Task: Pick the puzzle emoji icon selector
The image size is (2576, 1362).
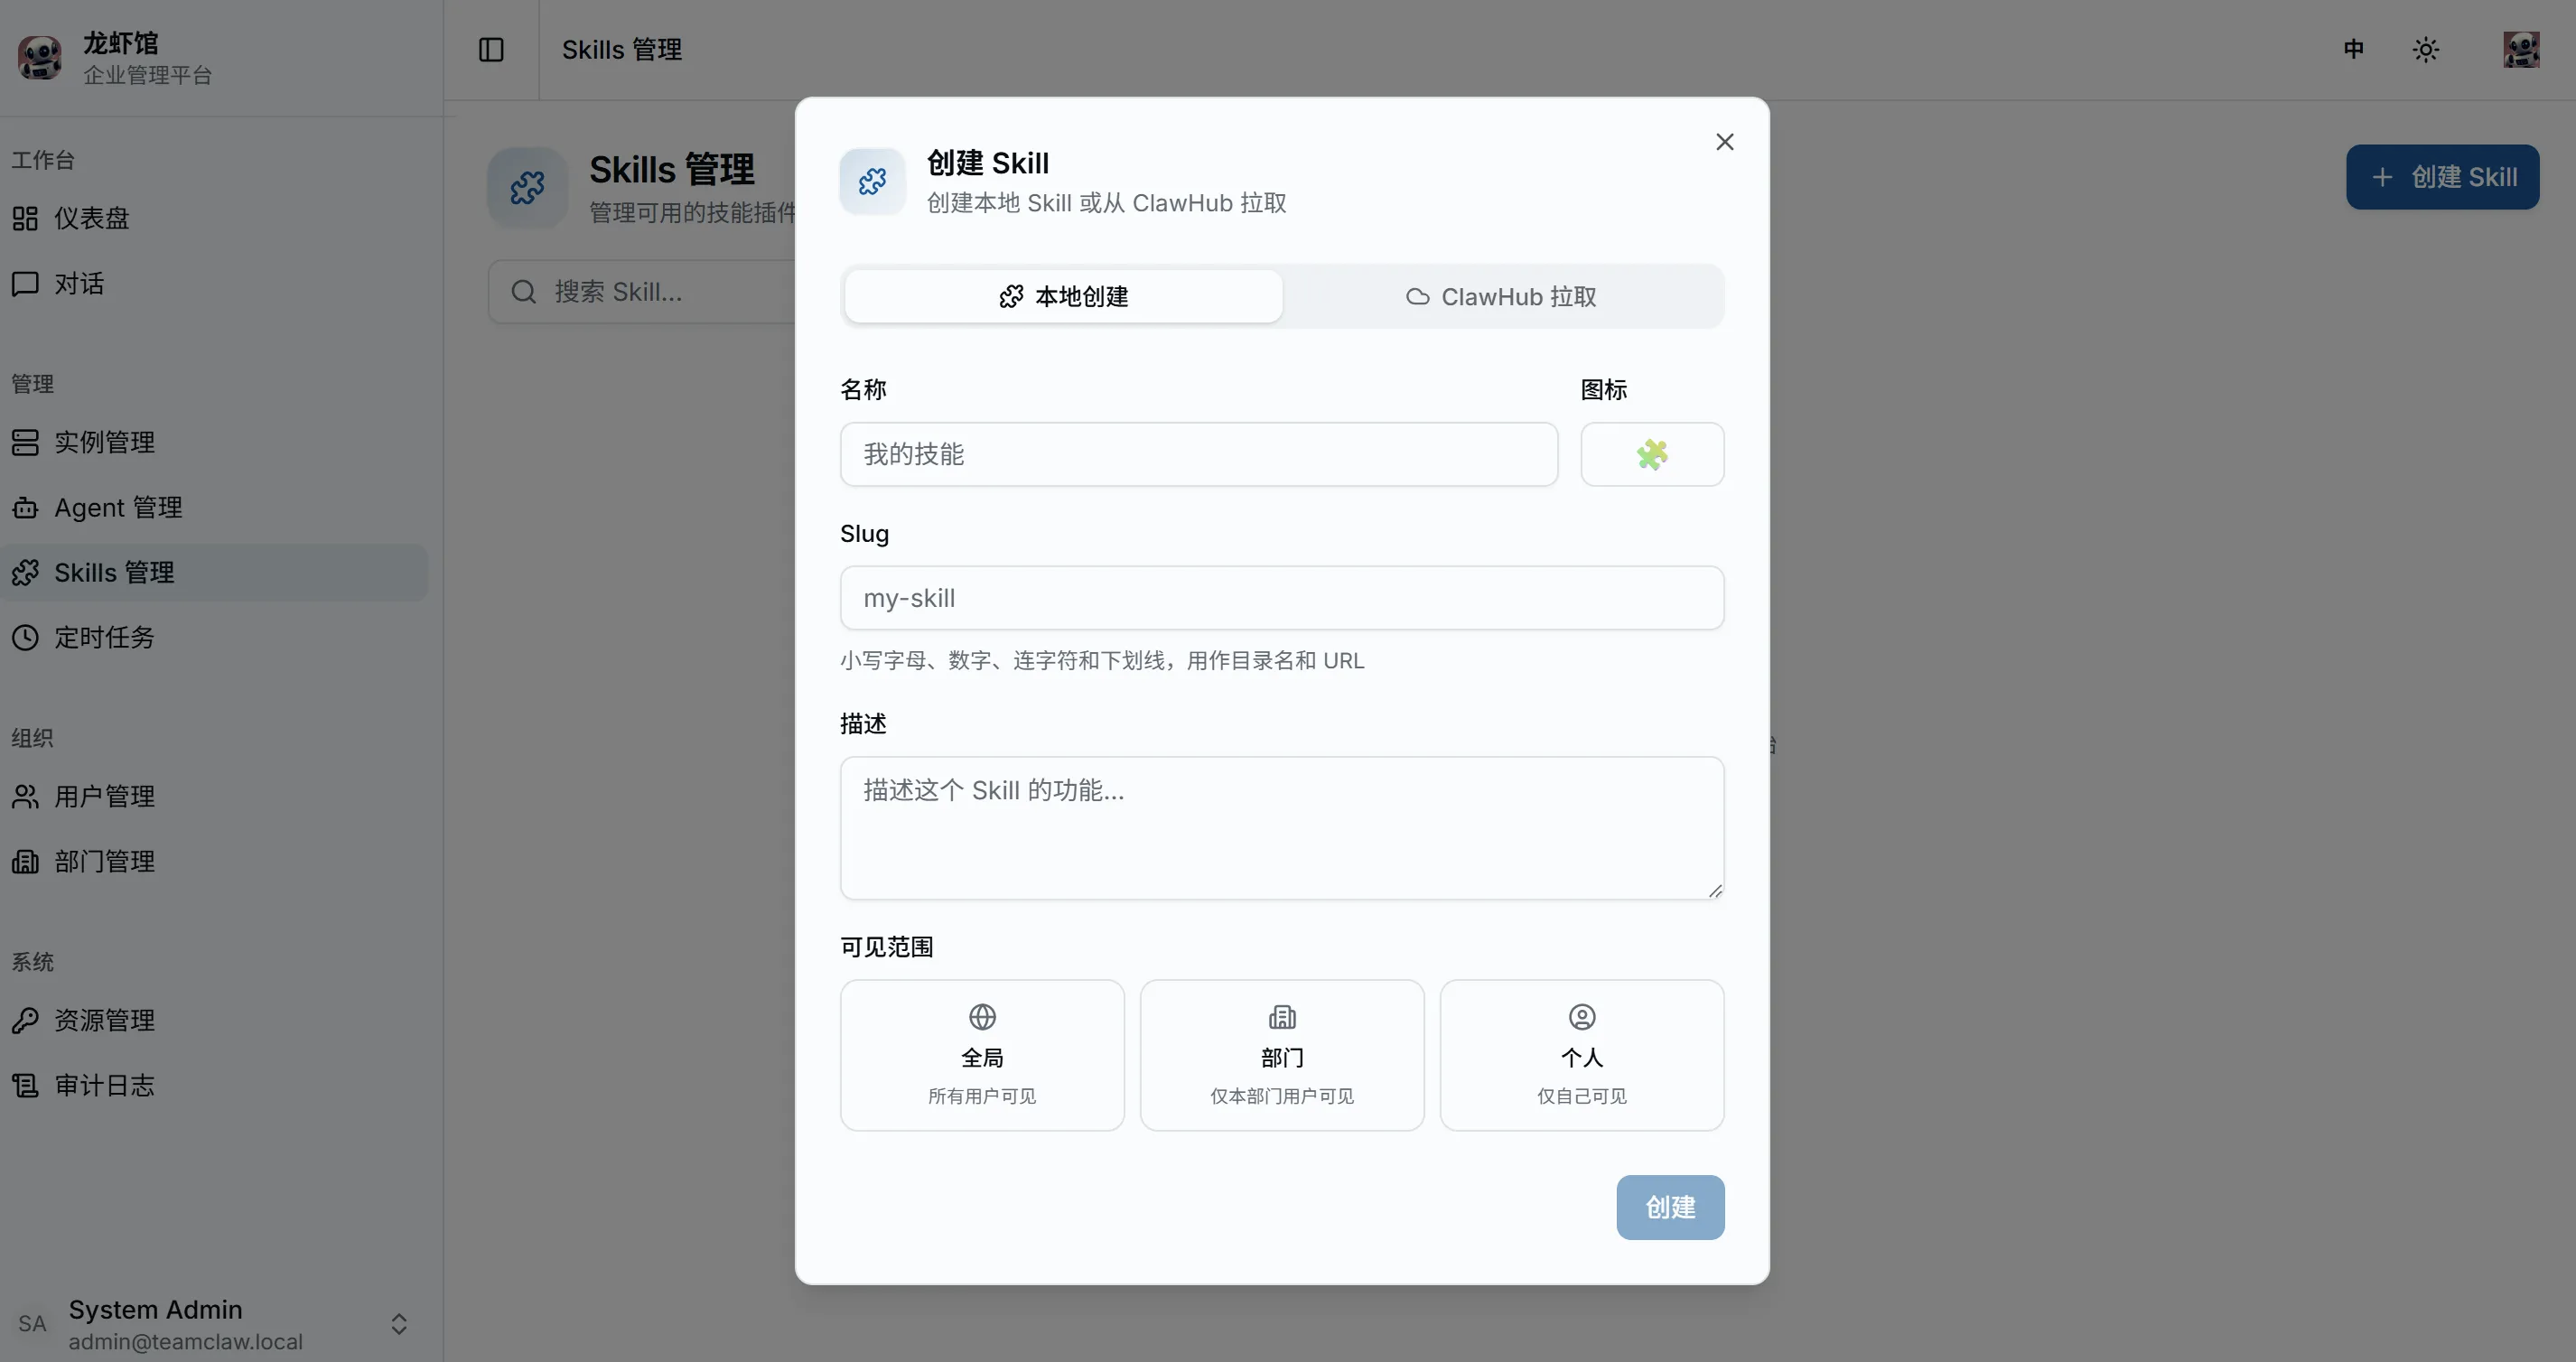Action: (1651, 454)
